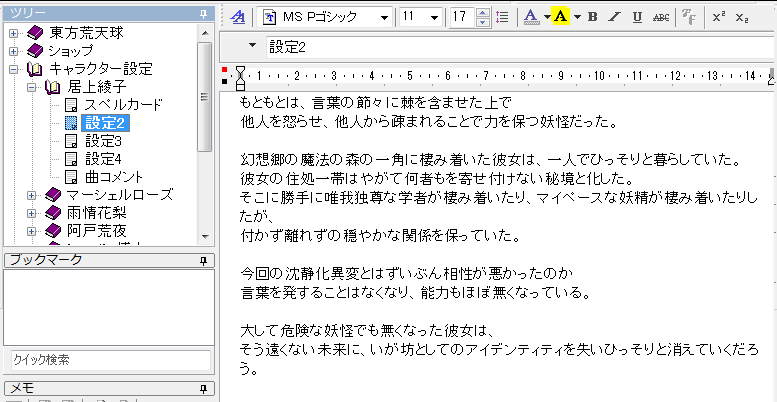This screenshot has height=402, width=777.
Task: Click the 東方荒天球 purple book icon
Action: pyautogui.click(x=35, y=33)
